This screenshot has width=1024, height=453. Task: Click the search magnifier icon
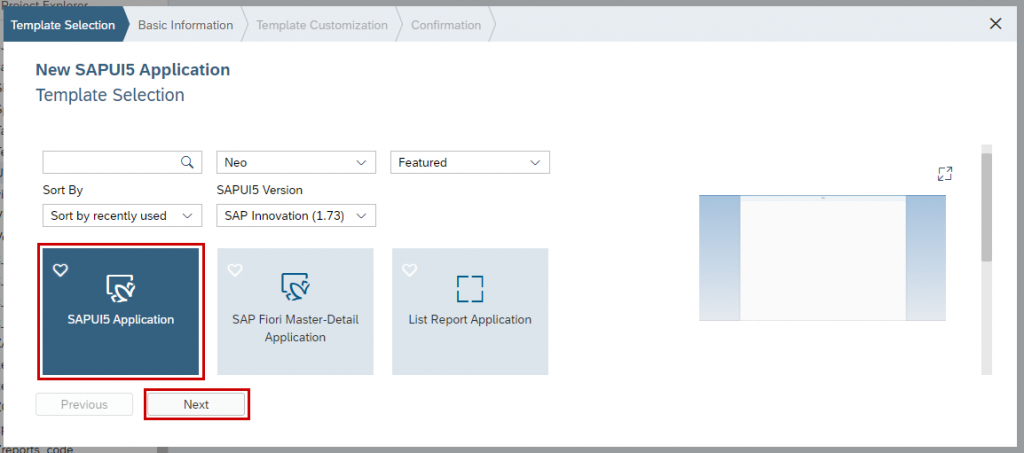pos(187,163)
